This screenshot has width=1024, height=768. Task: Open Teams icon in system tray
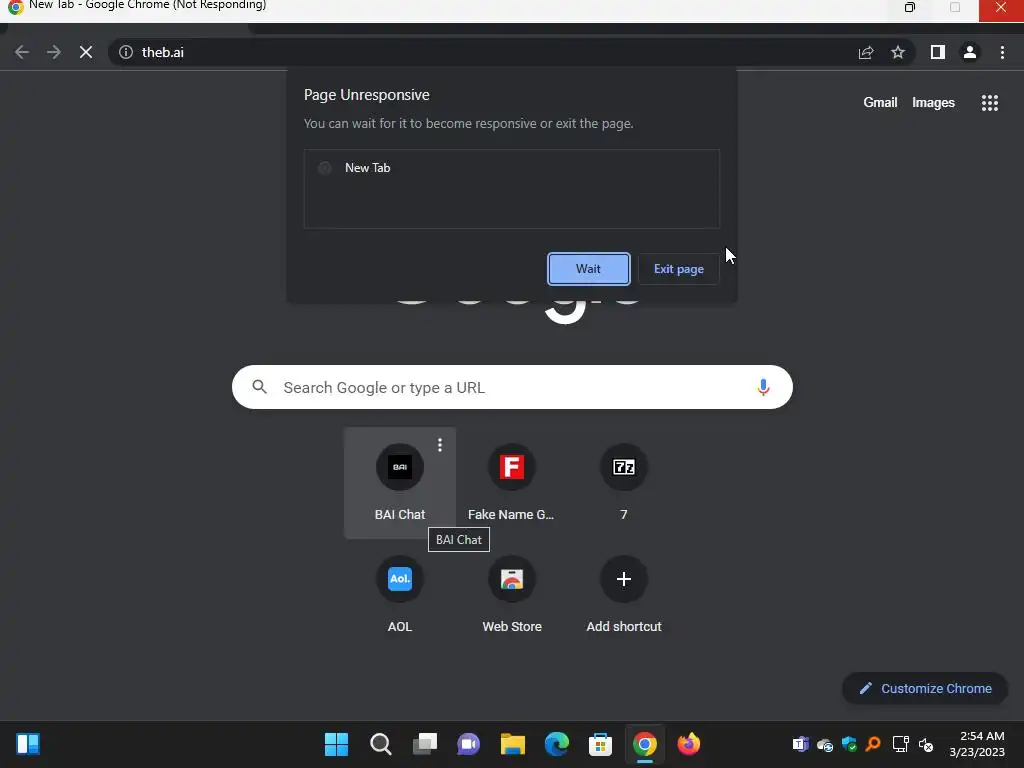tap(800, 744)
